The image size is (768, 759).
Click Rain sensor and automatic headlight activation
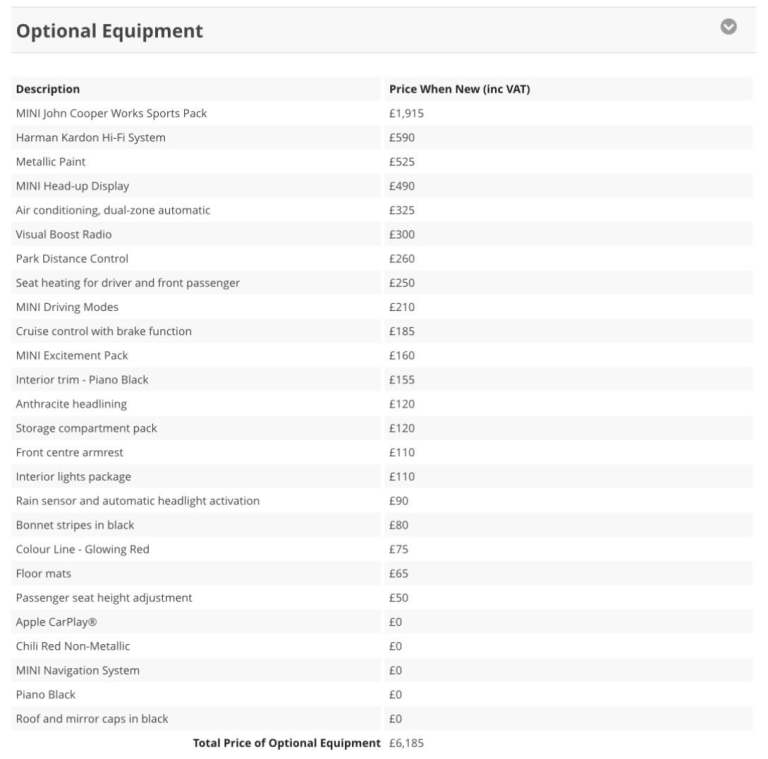pos(137,501)
